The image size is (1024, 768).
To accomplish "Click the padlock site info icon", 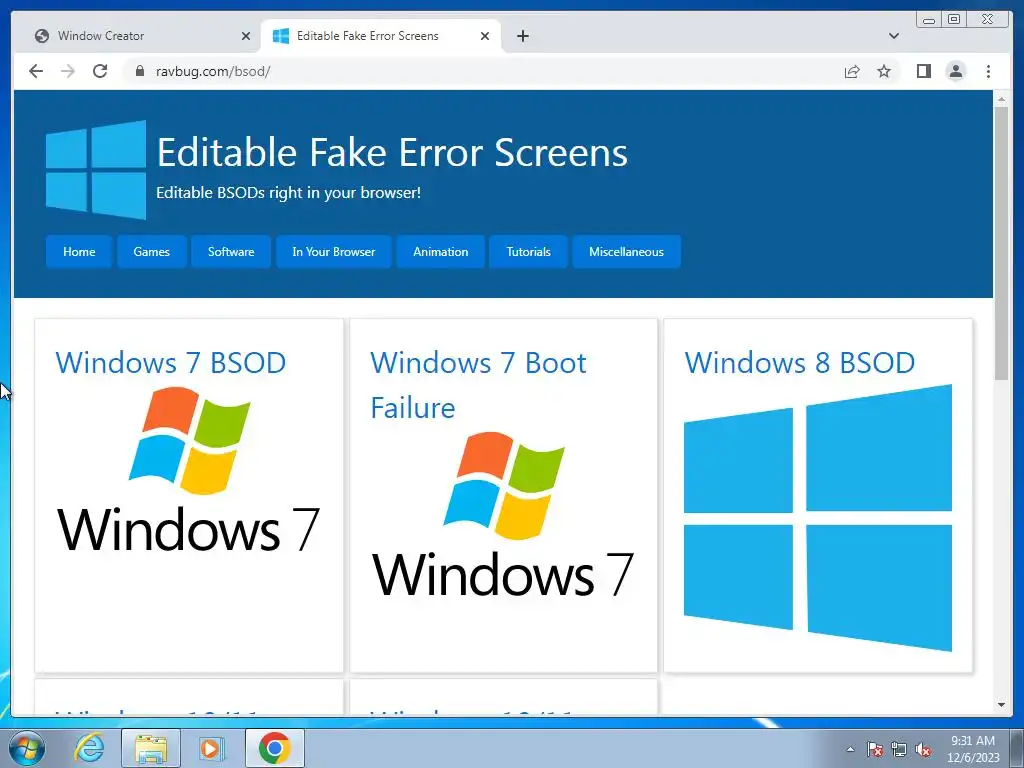I will [139, 71].
